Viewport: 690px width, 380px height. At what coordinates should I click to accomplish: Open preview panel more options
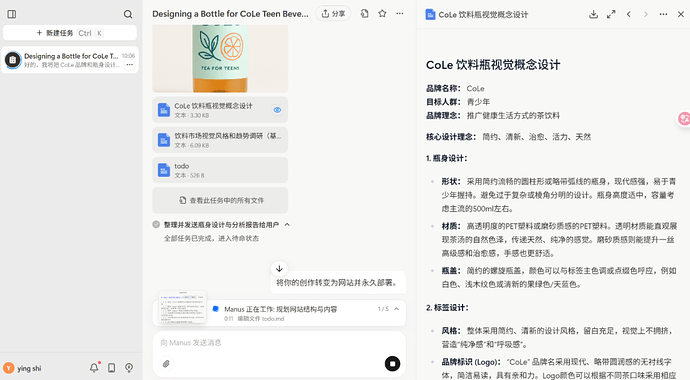[x=663, y=15]
